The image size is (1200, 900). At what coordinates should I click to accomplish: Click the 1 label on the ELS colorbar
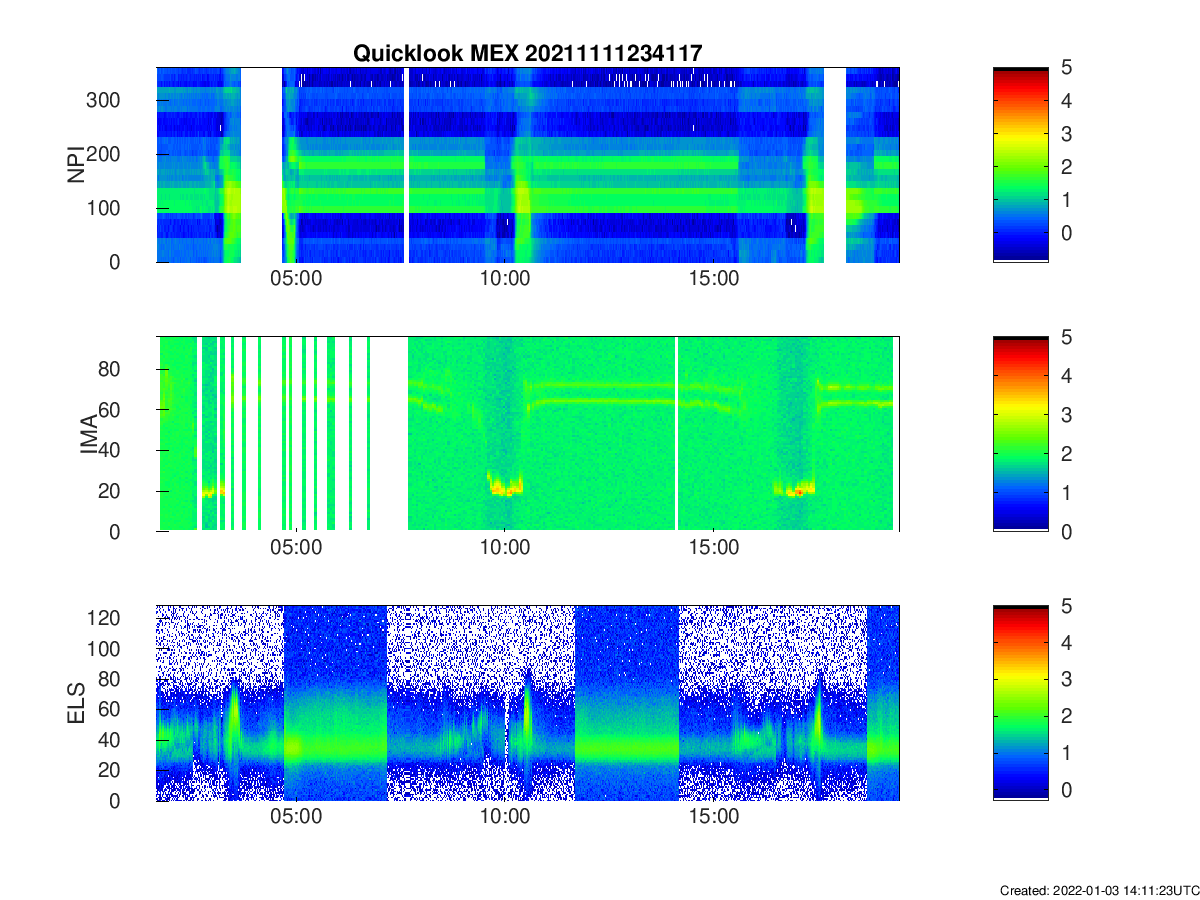tap(1066, 752)
